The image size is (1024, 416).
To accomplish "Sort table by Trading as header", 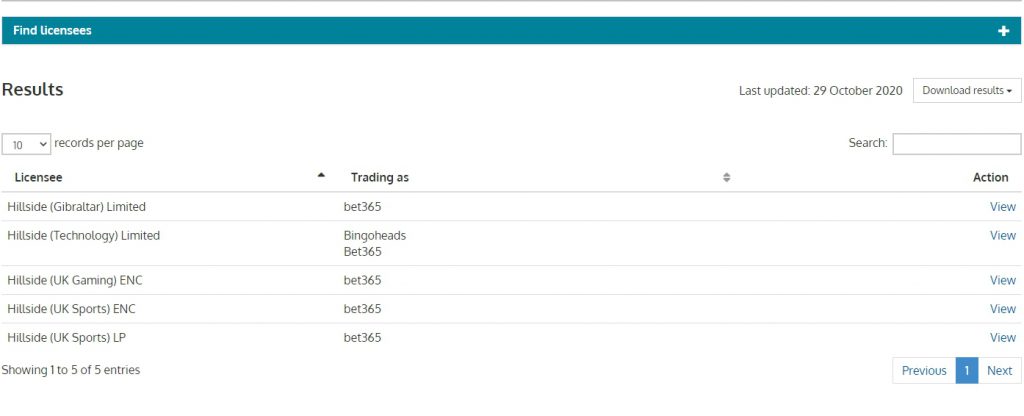I will point(380,178).
